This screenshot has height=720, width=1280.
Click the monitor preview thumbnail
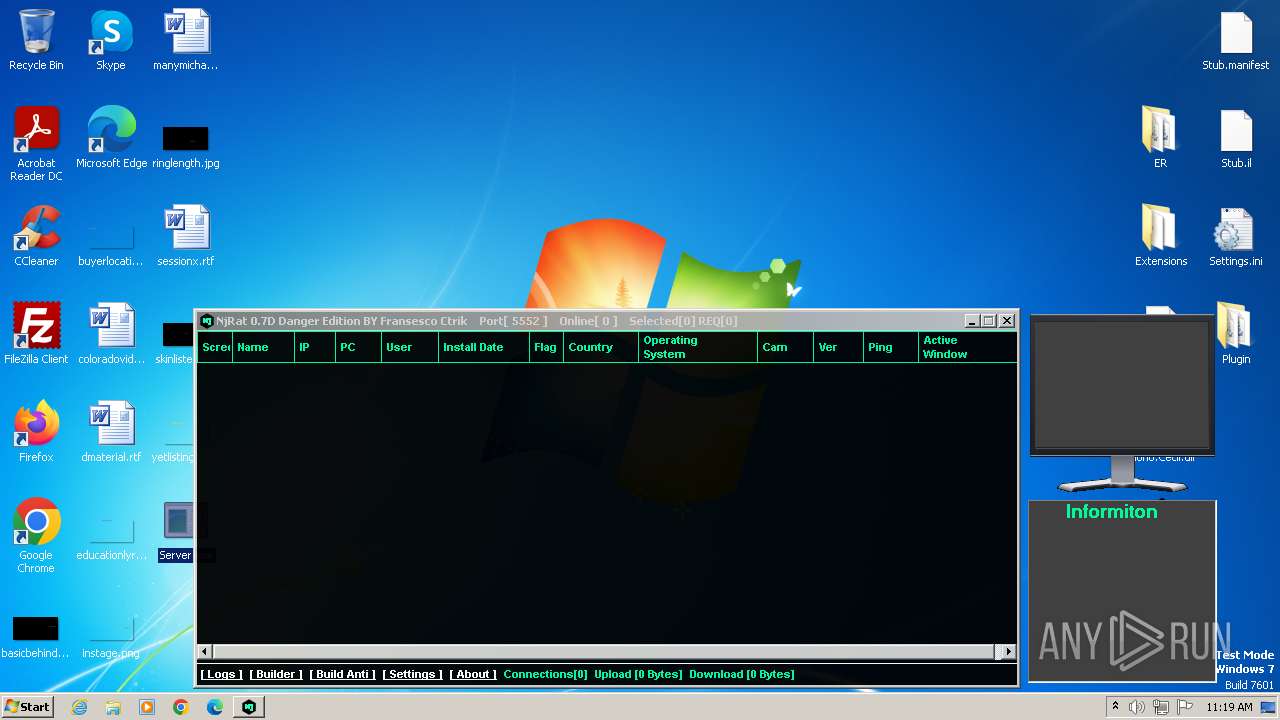pyautogui.click(x=1122, y=385)
